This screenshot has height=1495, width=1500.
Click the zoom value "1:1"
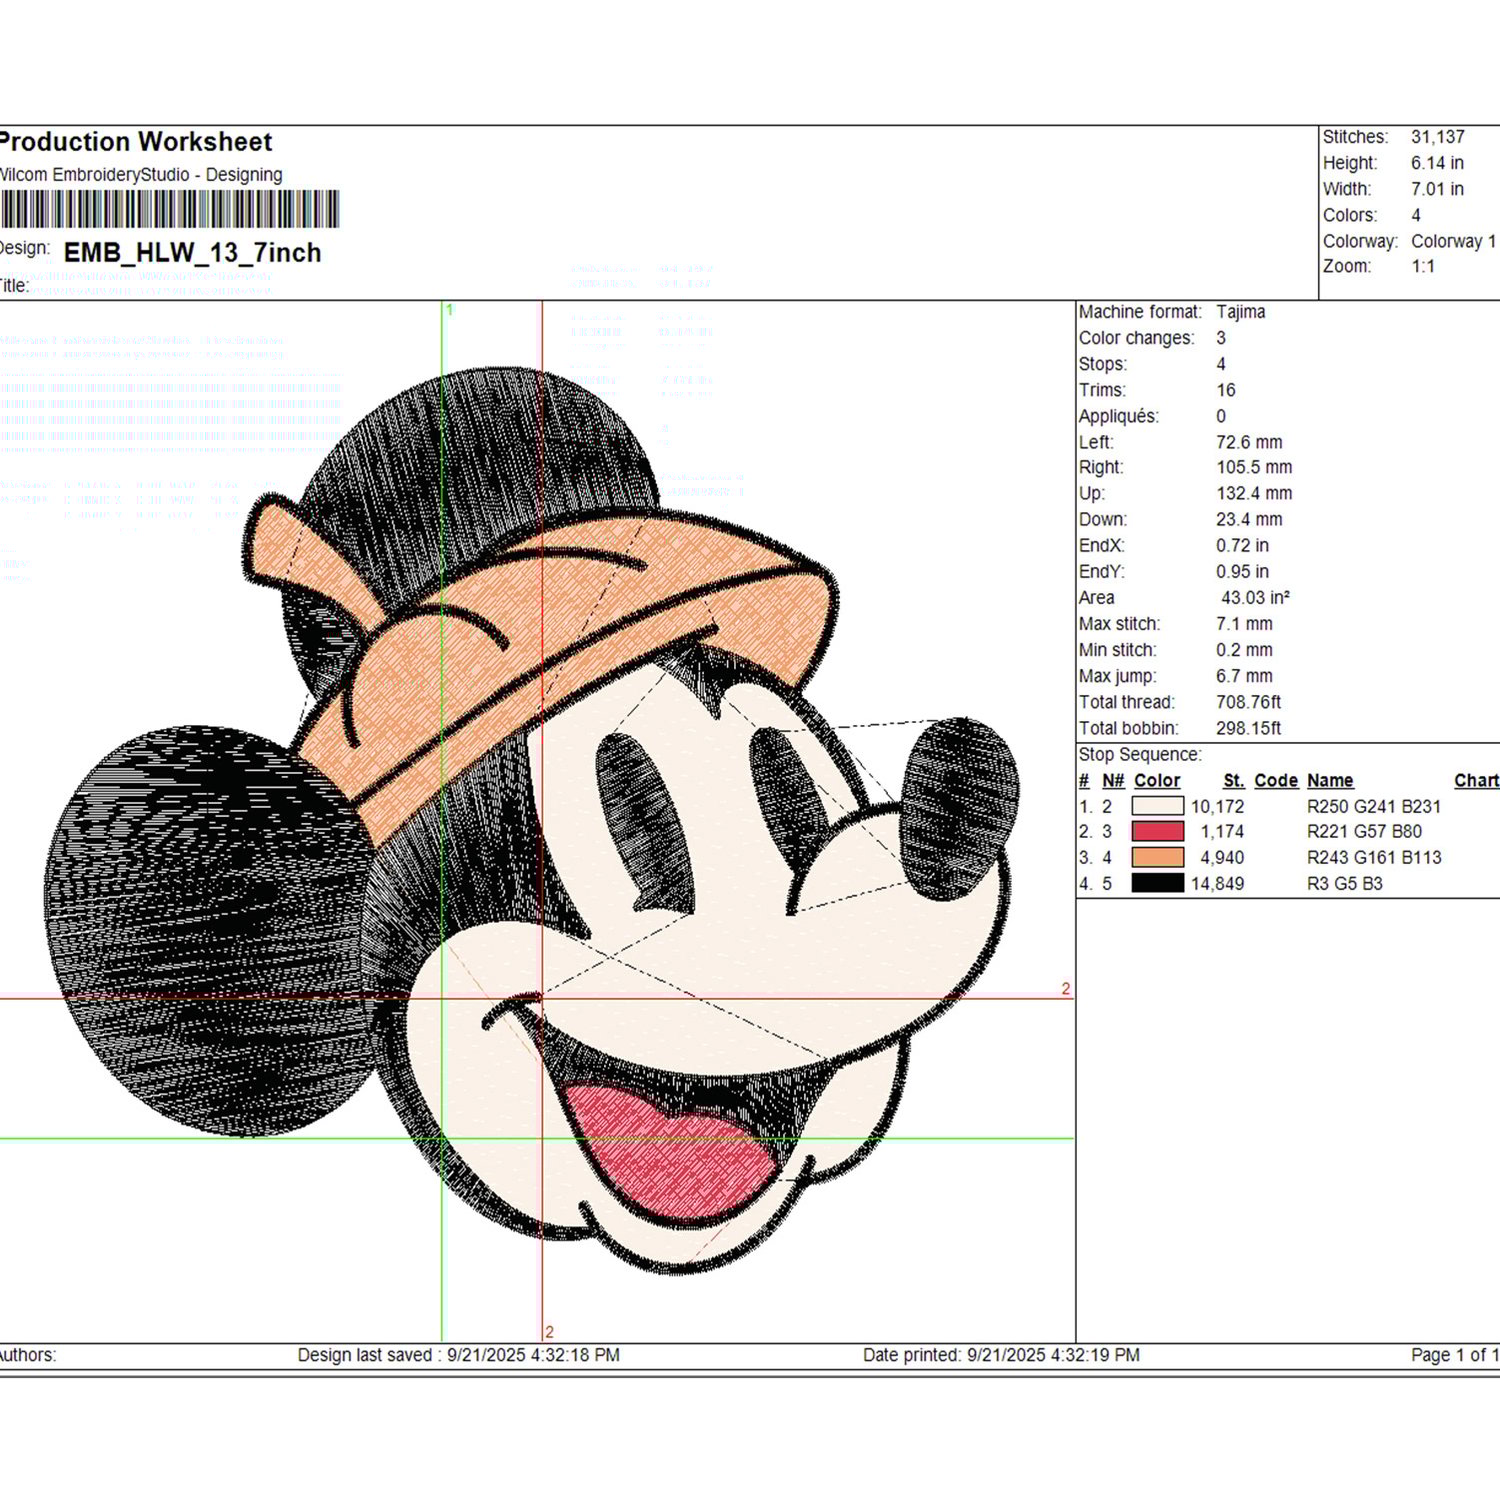[x=1423, y=266]
